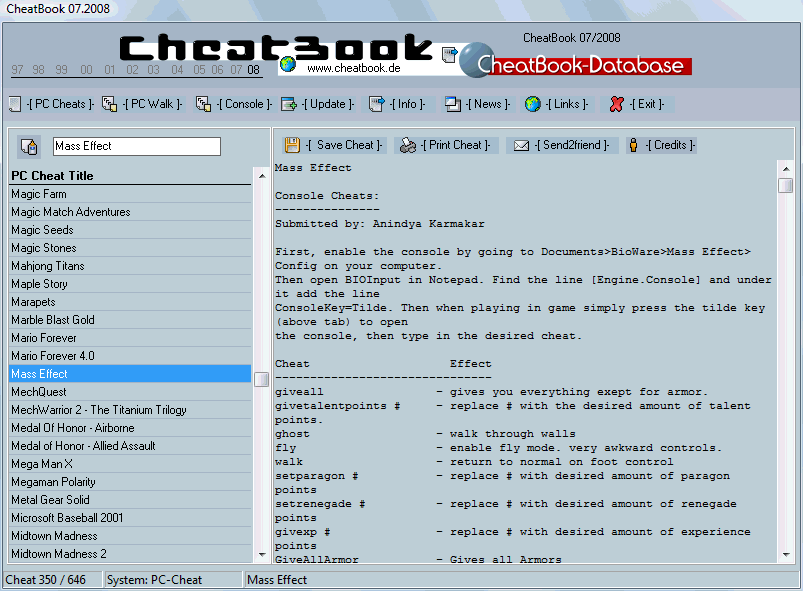Image resolution: width=803 pixels, height=591 pixels.
Task: Select Magic Stones in the list
Action: tap(130, 248)
